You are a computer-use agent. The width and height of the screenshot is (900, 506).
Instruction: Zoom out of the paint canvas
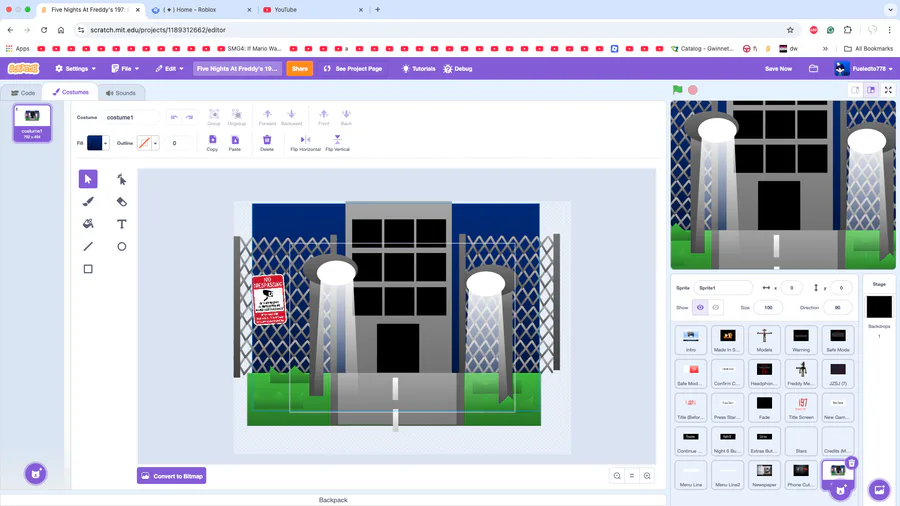(617, 476)
